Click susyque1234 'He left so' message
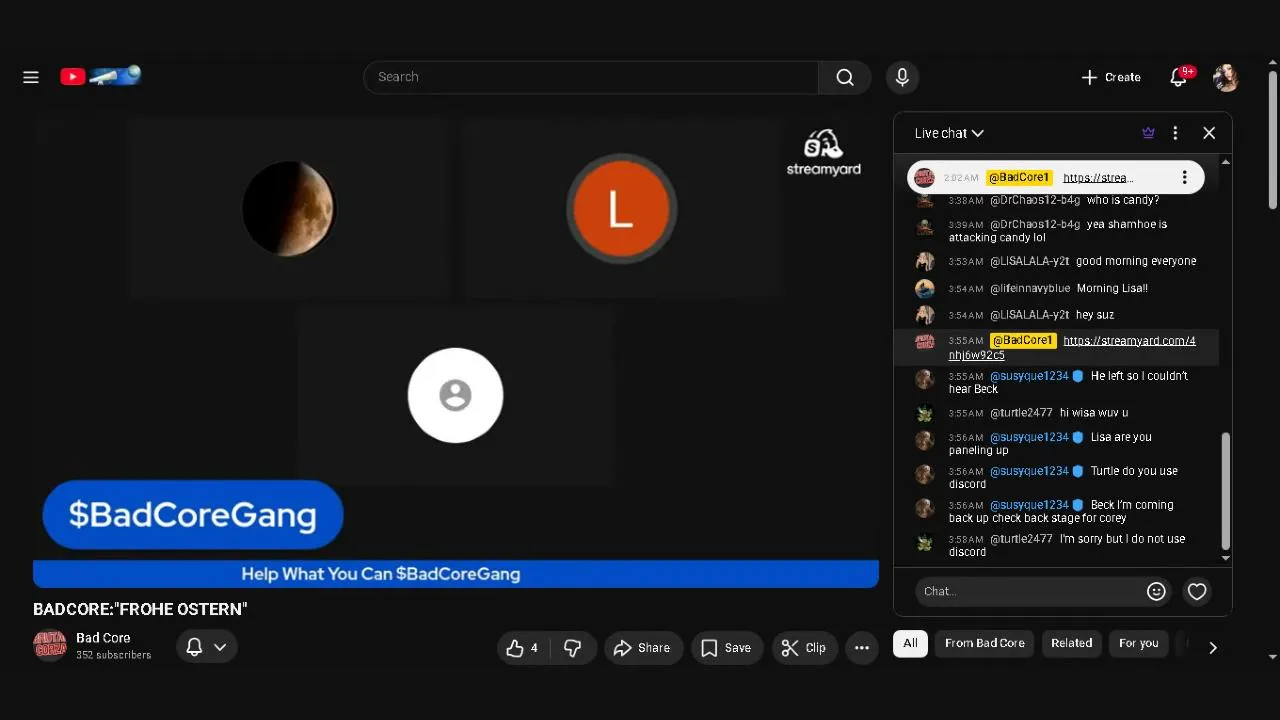The width and height of the screenshot is (1280, 720). [1056, 382]
